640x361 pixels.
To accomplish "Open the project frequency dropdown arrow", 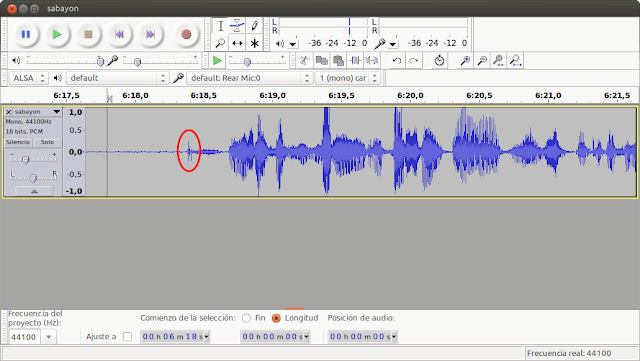I will point(49,337).
